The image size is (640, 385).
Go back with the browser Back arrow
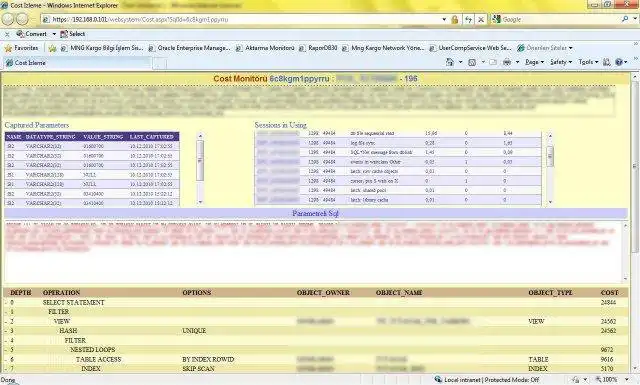click(x=8, y=19)
